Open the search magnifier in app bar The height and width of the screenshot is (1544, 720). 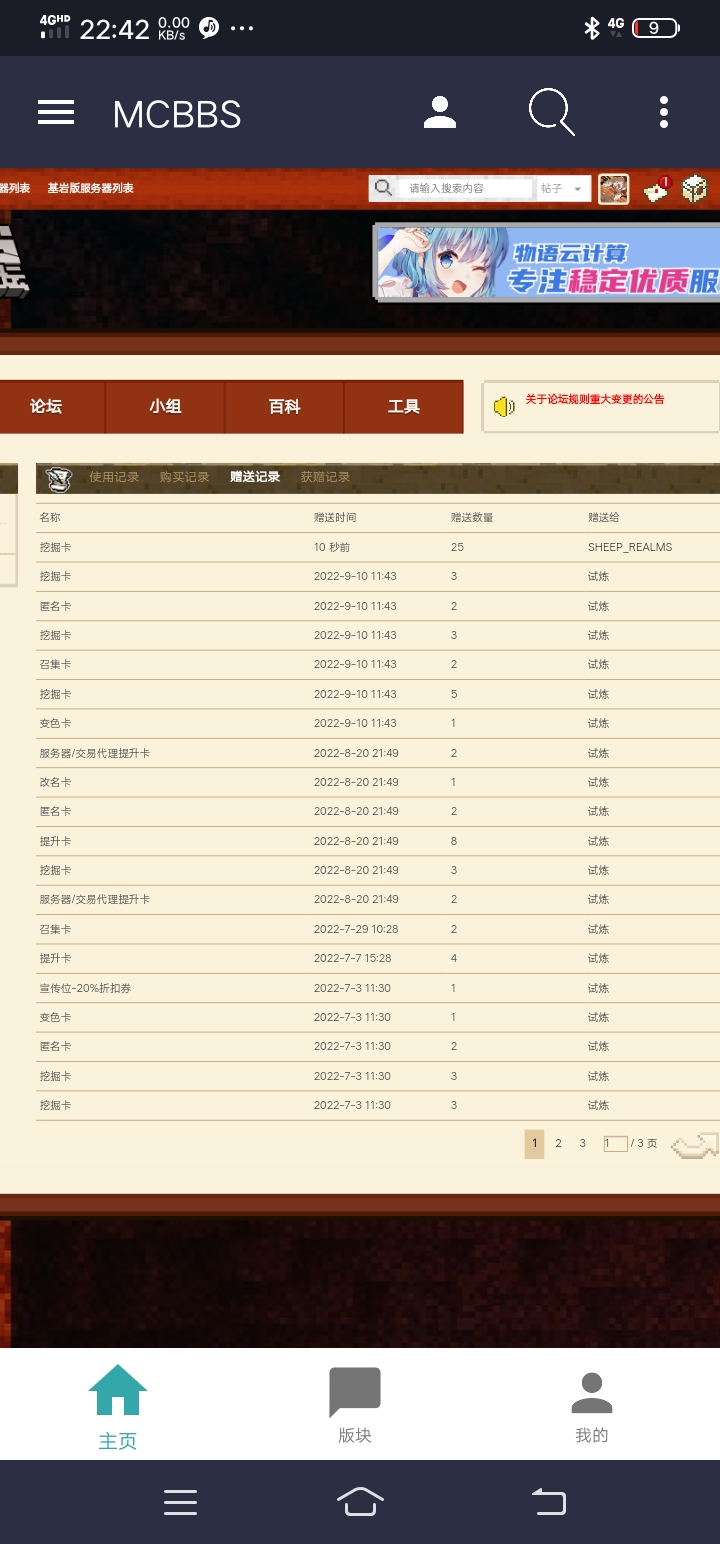[552, 112]
